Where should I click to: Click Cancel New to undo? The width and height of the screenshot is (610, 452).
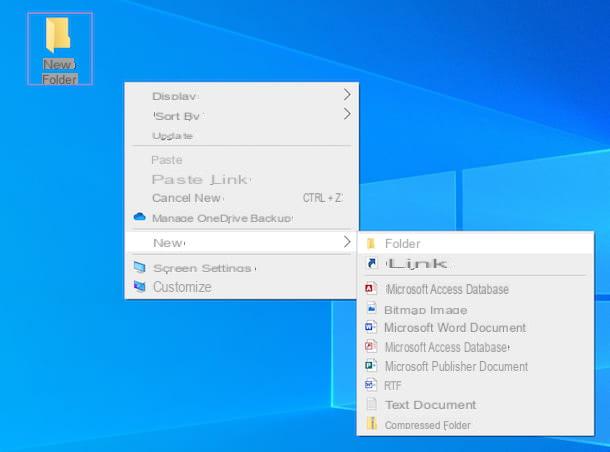point(186,198)
